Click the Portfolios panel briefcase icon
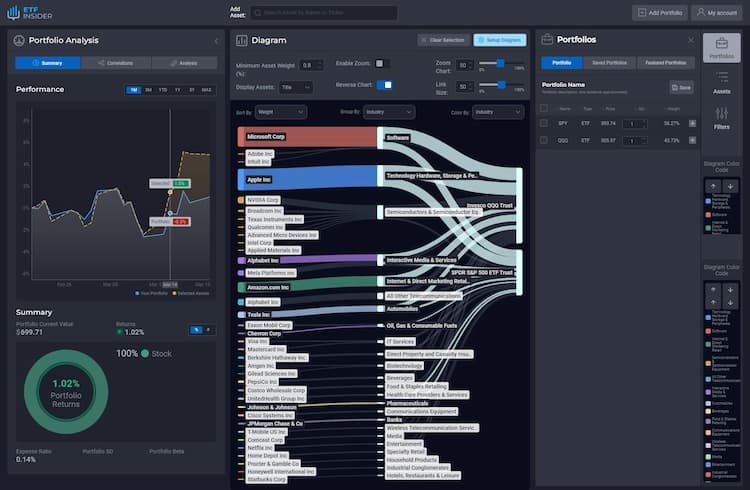This screenshot has height=490, width=750. click(x=547, y=40)
